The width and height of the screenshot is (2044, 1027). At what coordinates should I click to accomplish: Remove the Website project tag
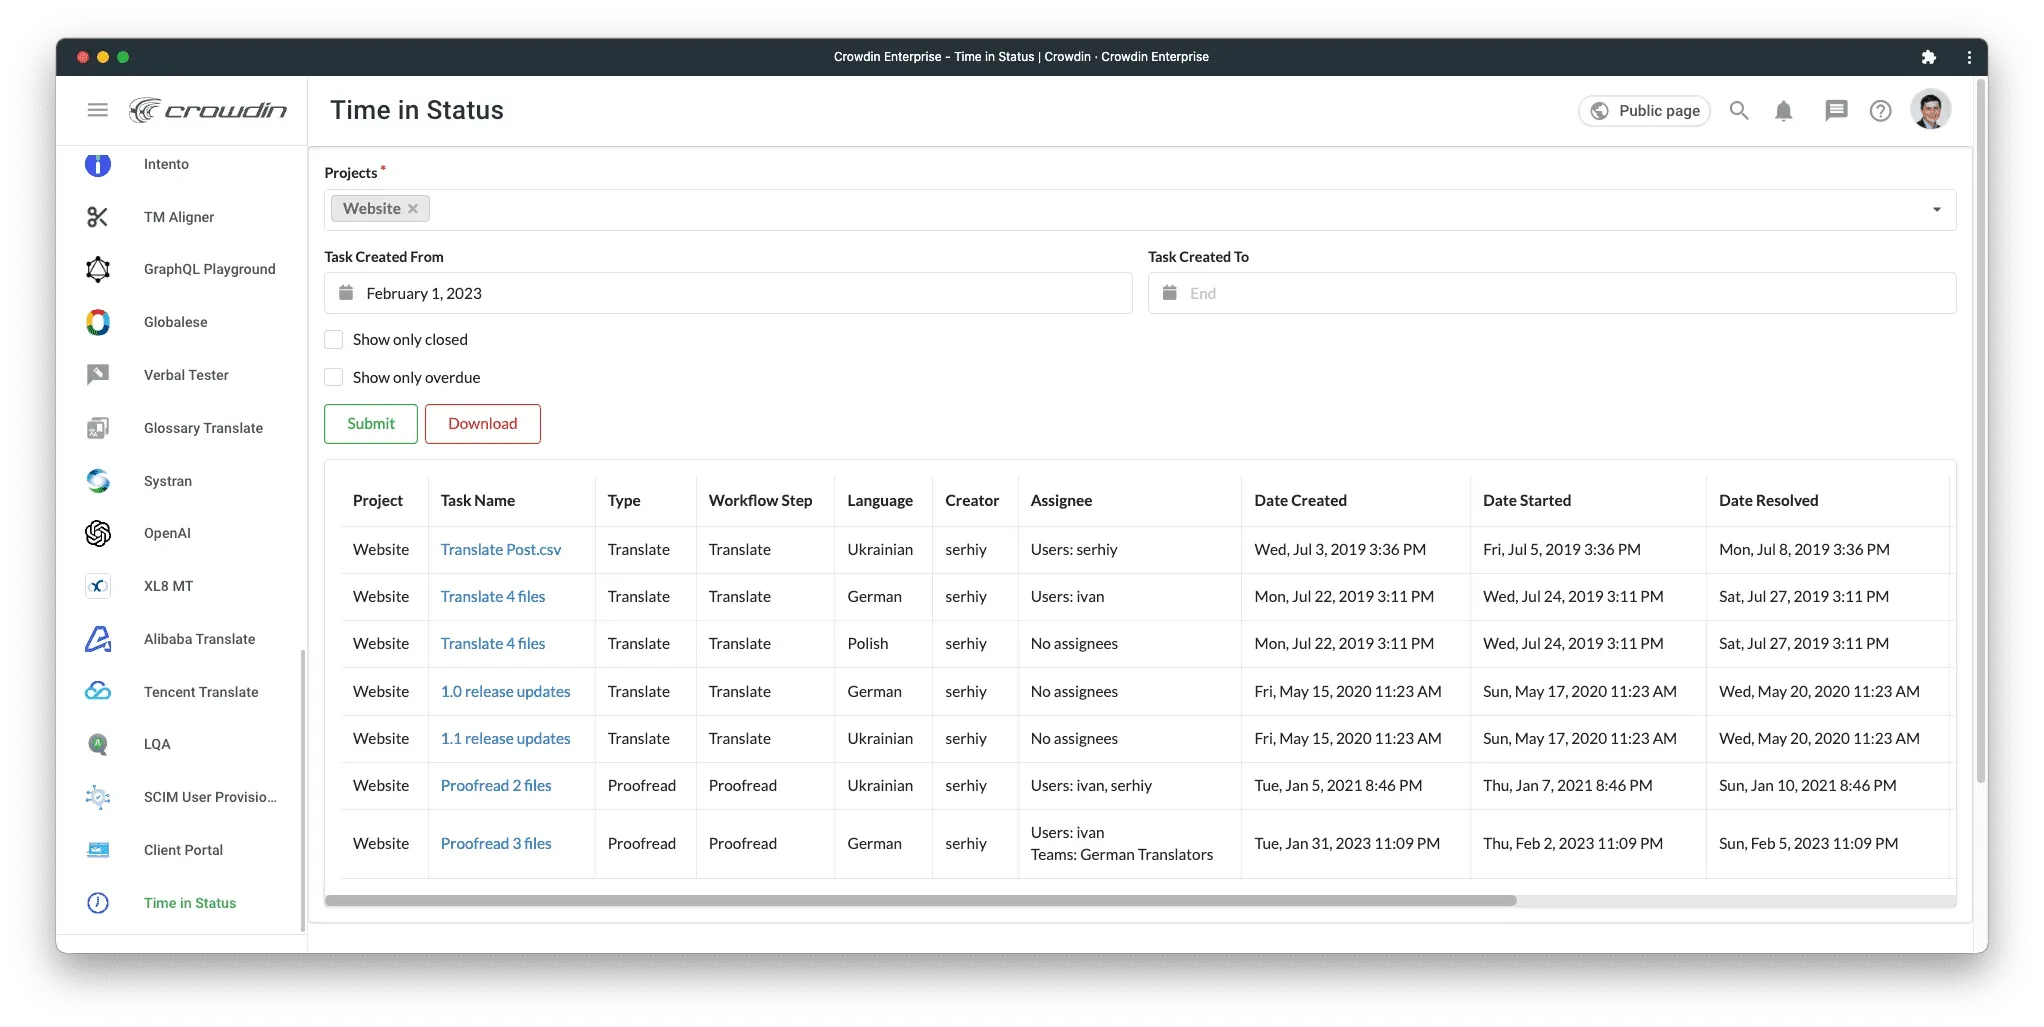[413, 209]
